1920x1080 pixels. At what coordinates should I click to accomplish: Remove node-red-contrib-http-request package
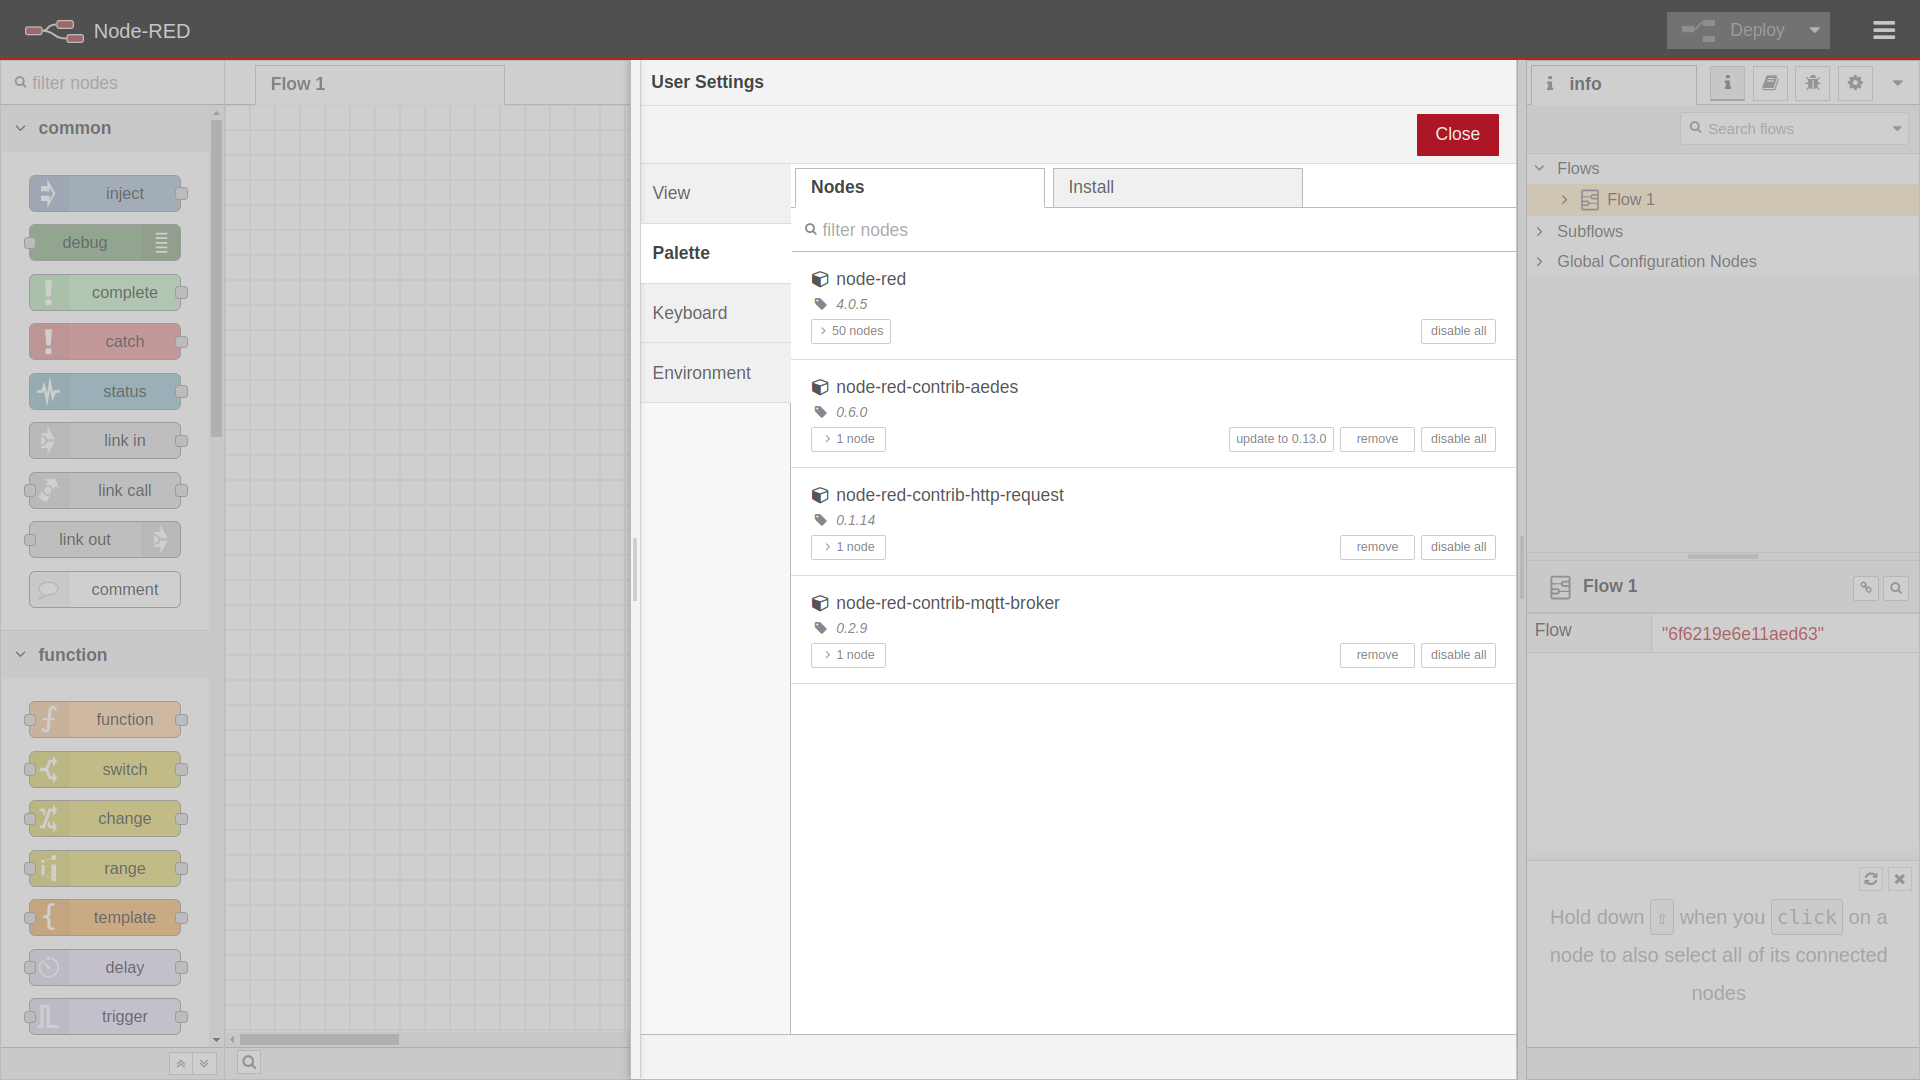click(1377, 546)
